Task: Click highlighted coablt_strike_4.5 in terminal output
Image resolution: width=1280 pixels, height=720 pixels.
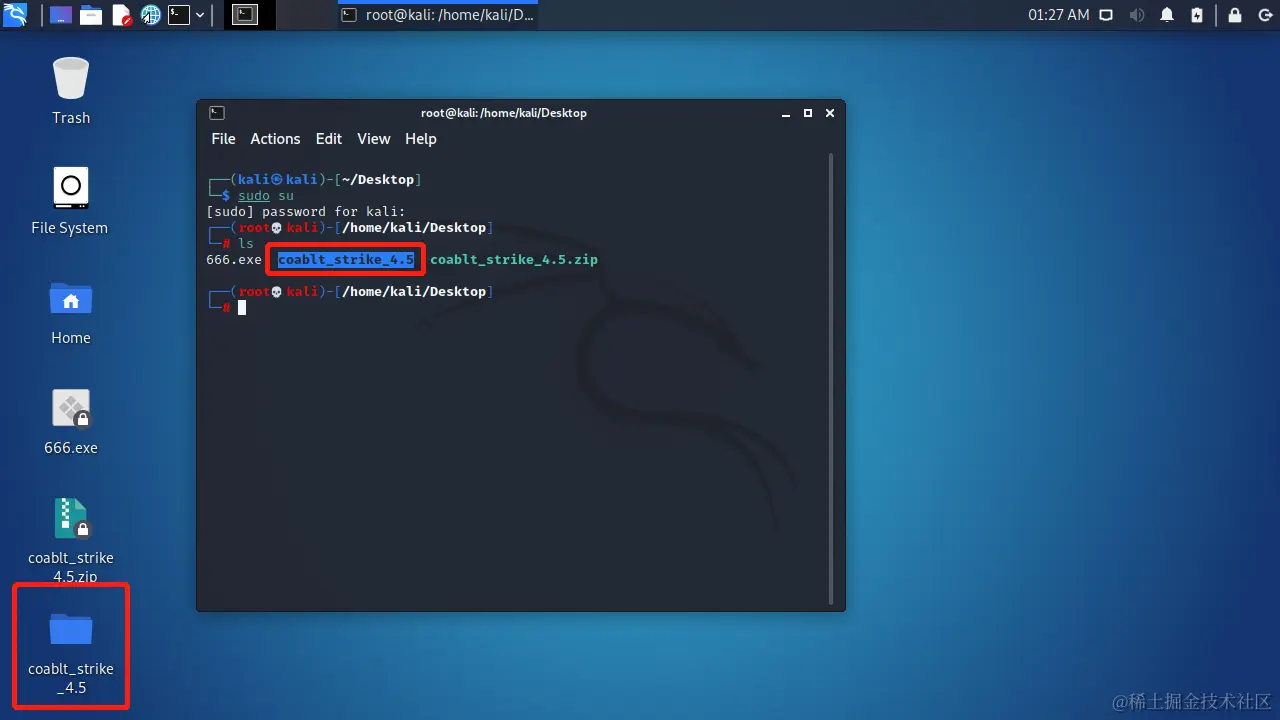Action: click(346, 260)
